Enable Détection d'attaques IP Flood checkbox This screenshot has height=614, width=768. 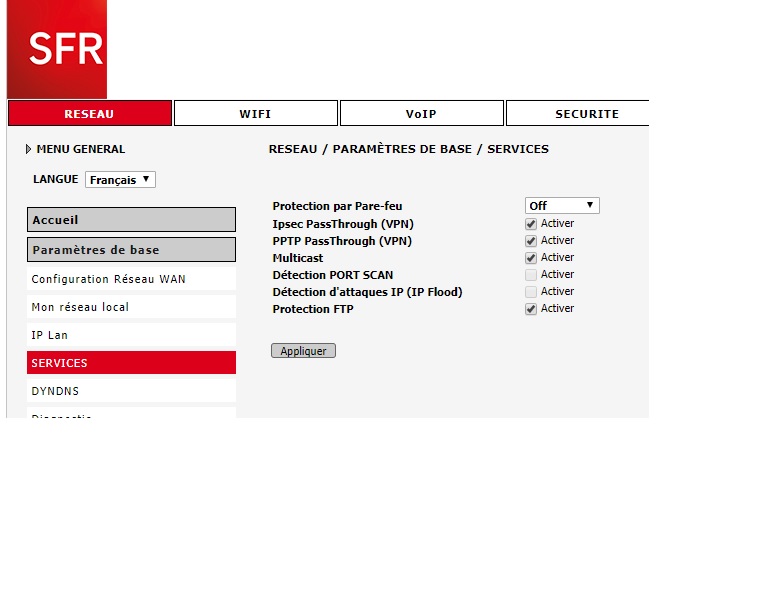[531, 292]
